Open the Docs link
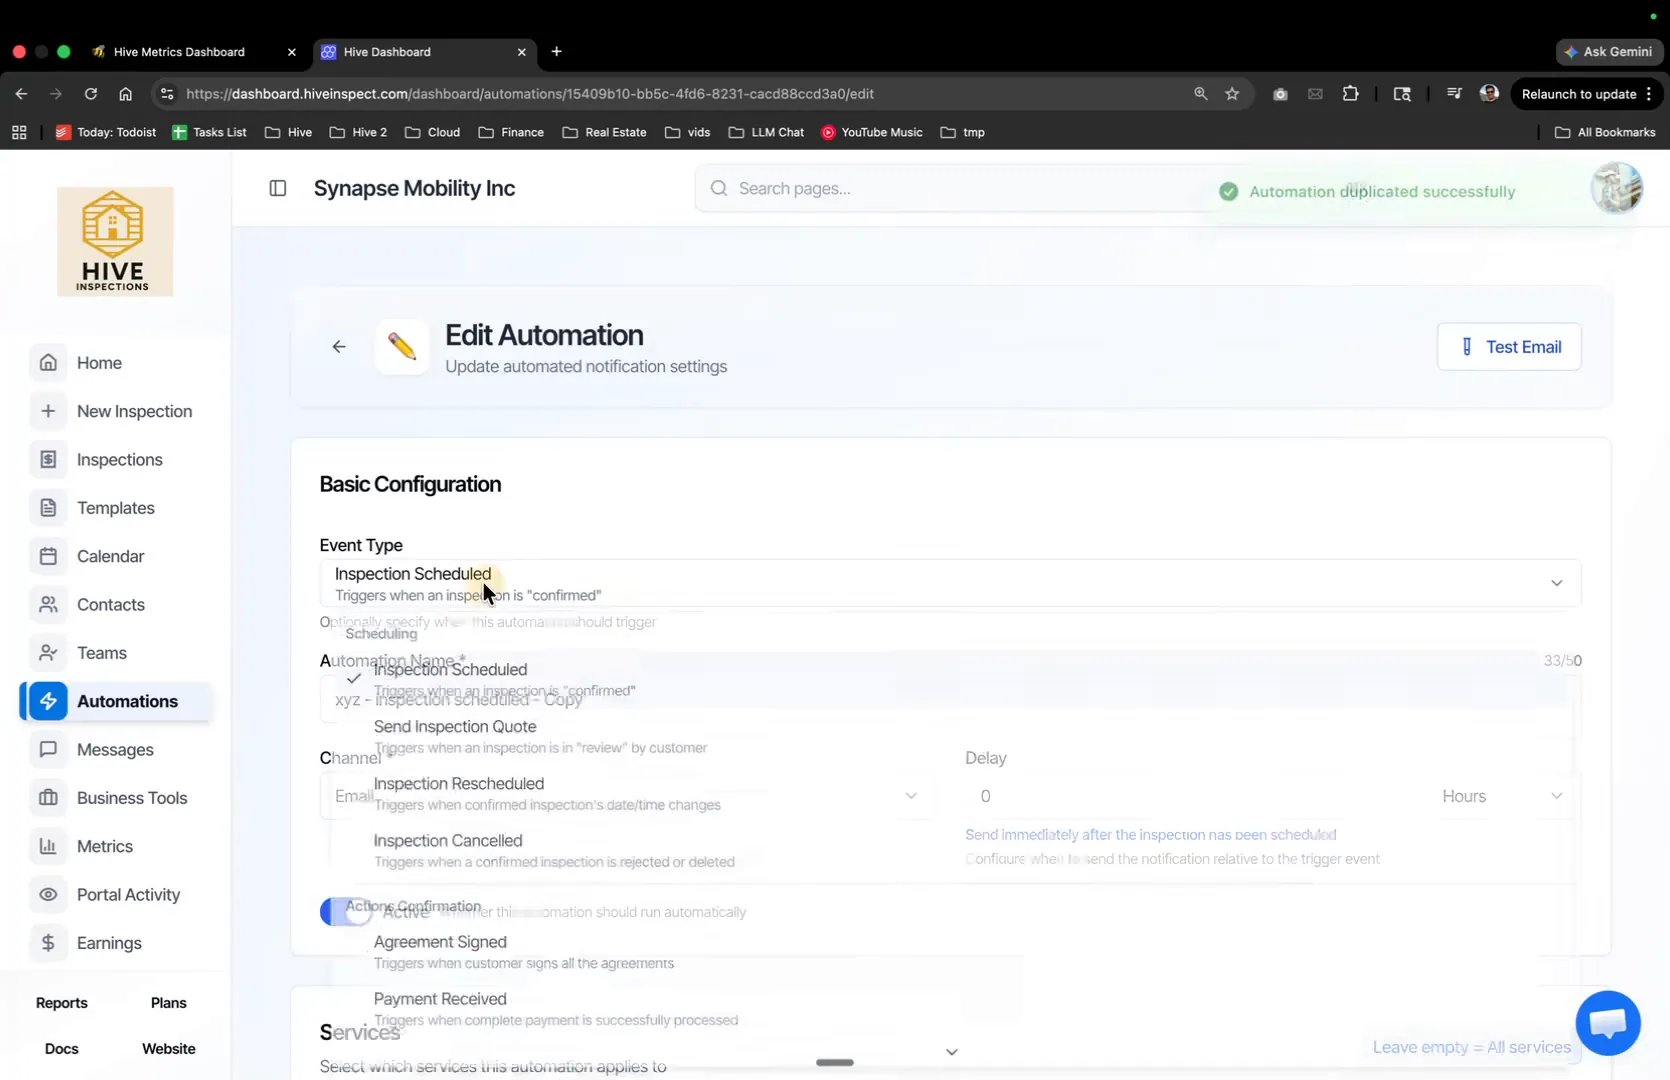Image resolution: width=1670 pixels, height=1080 pixels. click(62, 1049)
